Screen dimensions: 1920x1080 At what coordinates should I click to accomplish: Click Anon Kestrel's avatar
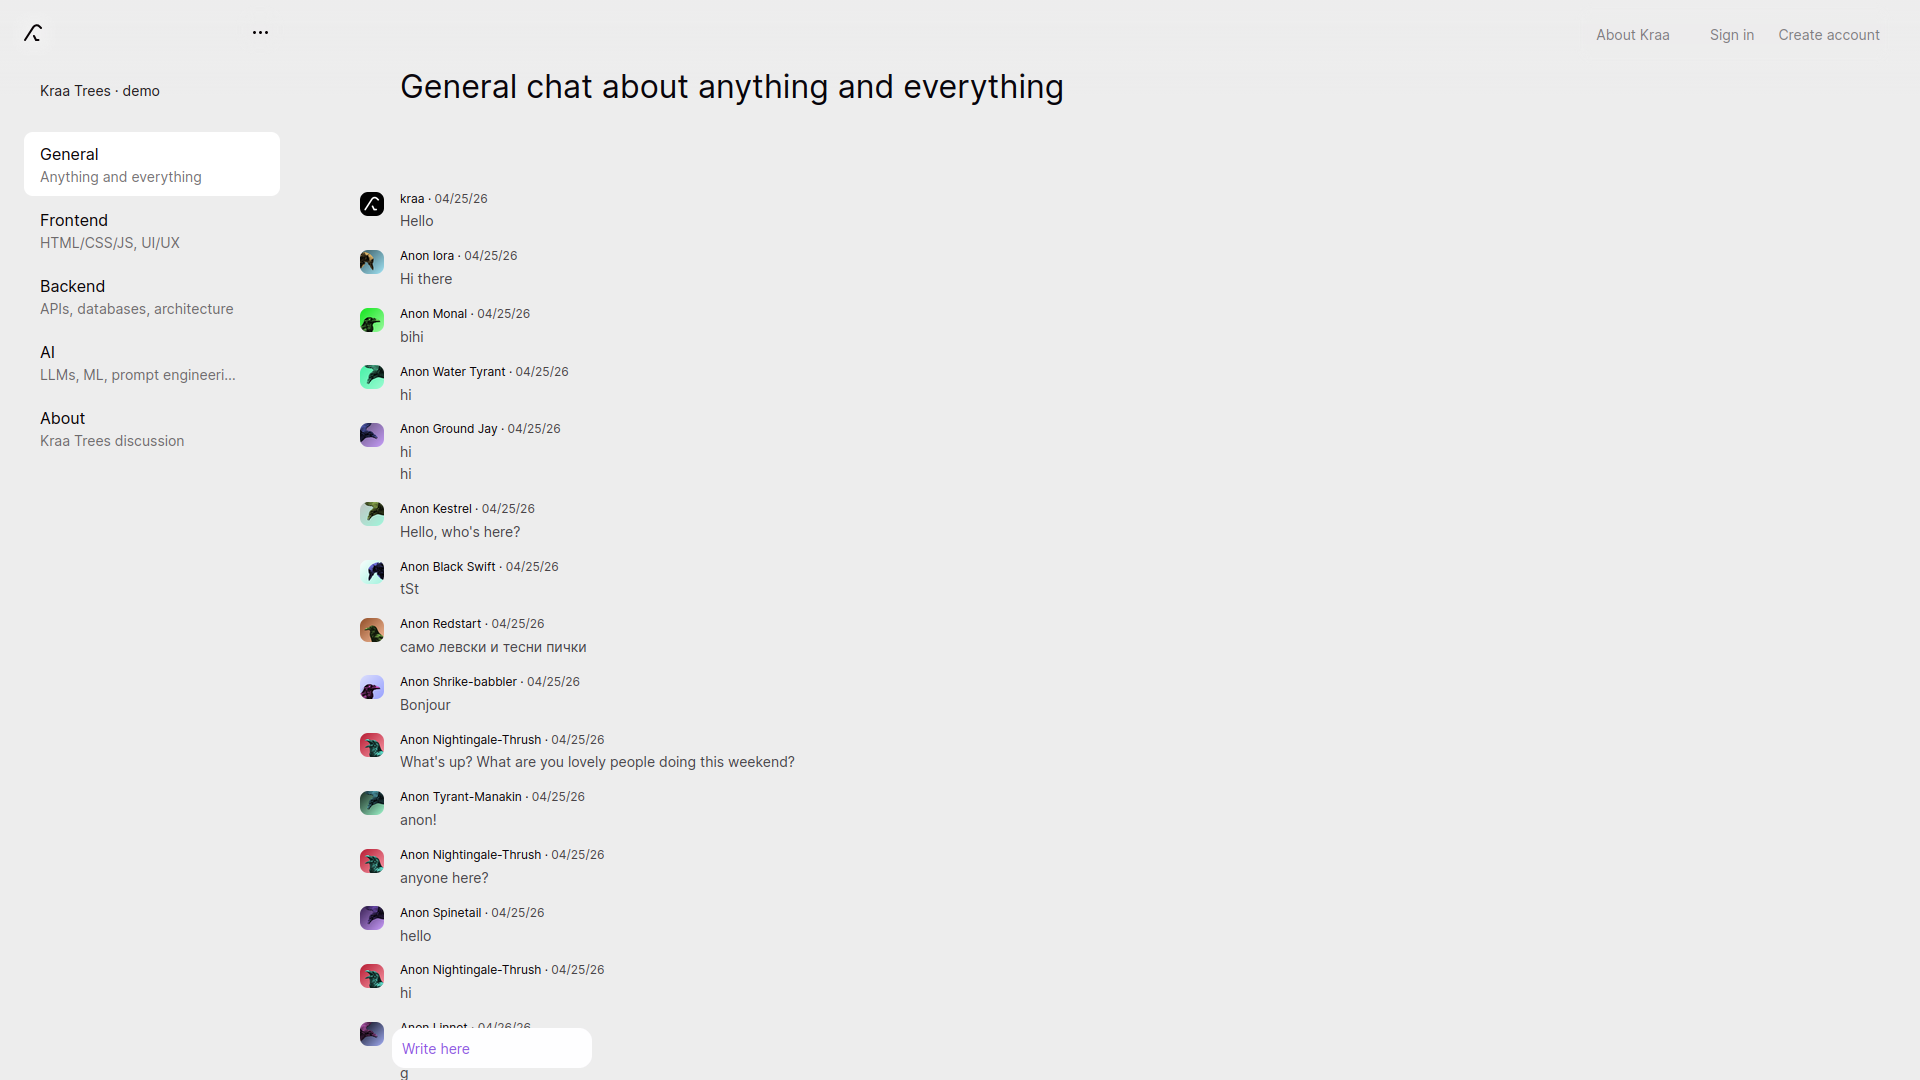(372, 514)
